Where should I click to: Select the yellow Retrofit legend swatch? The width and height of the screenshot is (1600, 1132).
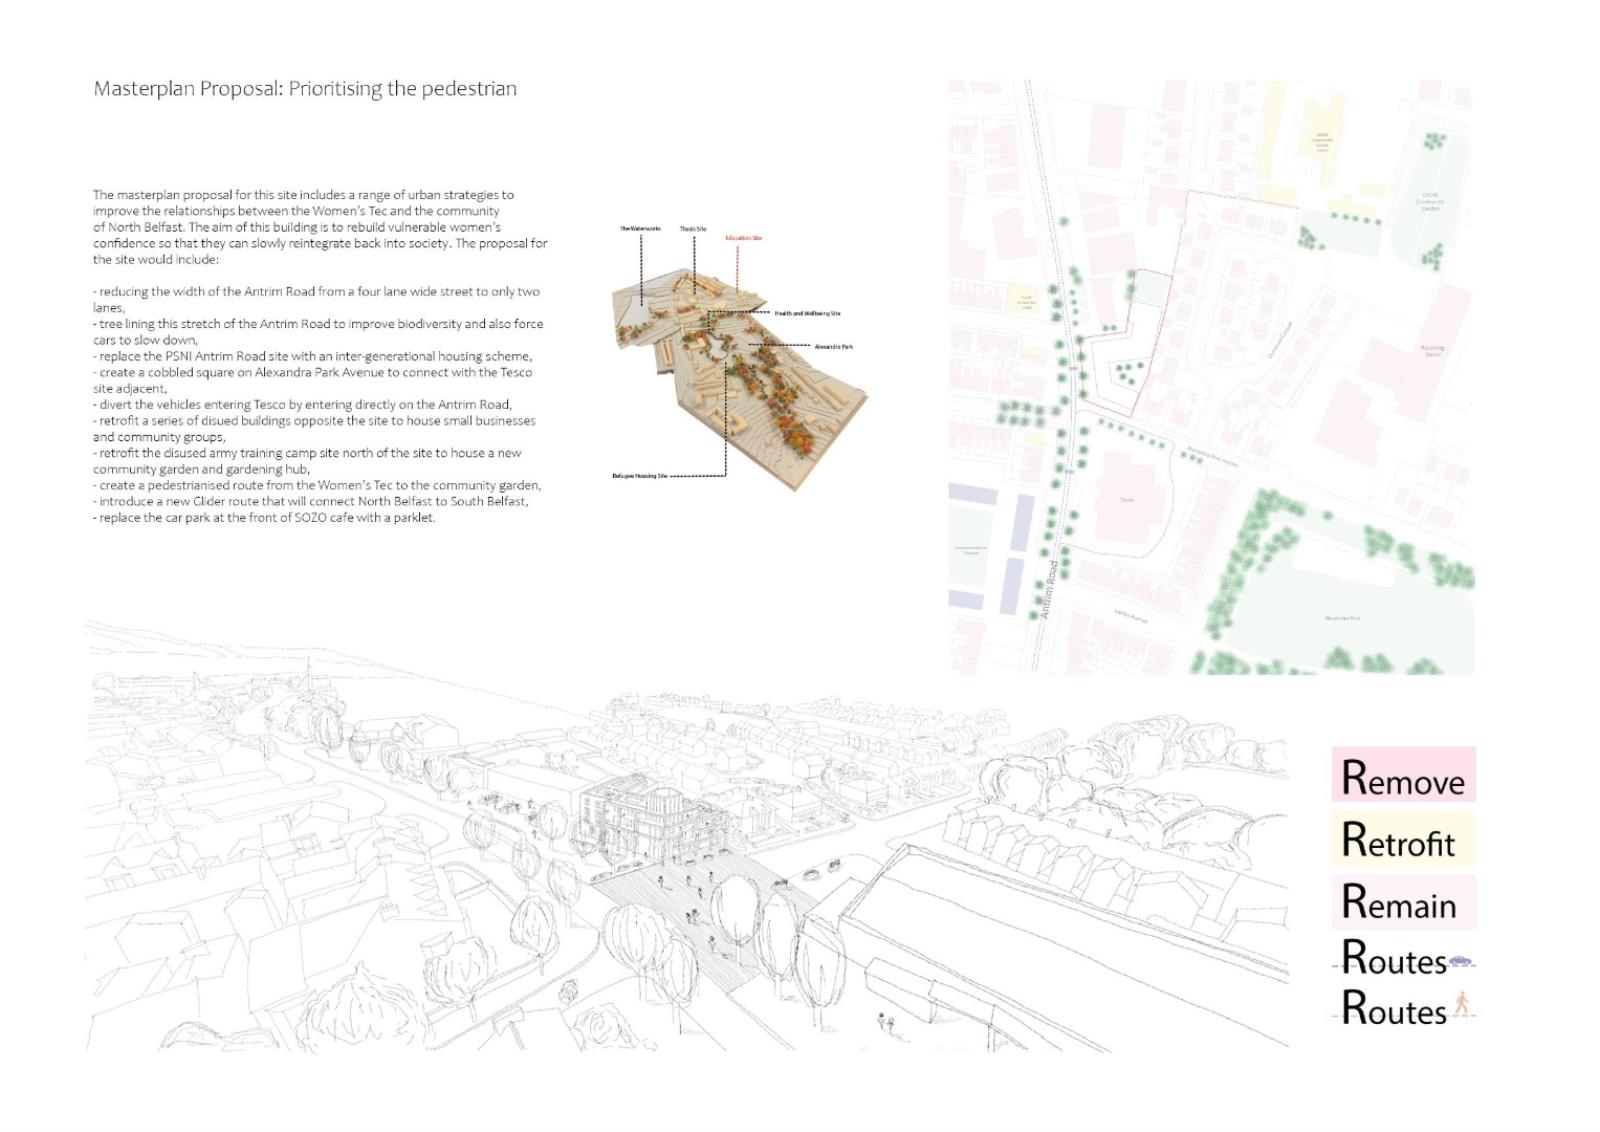point(1403,838)
